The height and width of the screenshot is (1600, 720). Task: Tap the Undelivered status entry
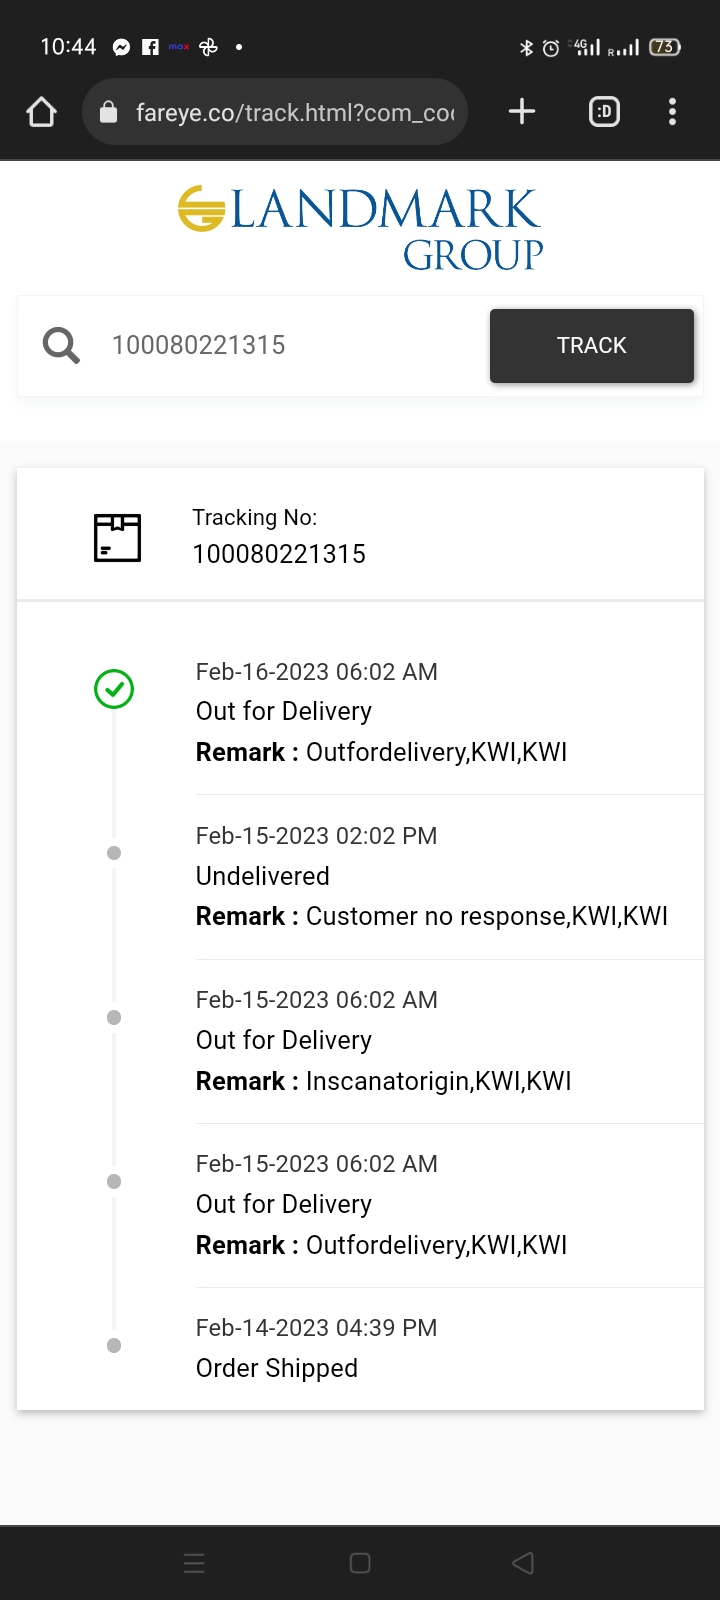pos(263,876)
